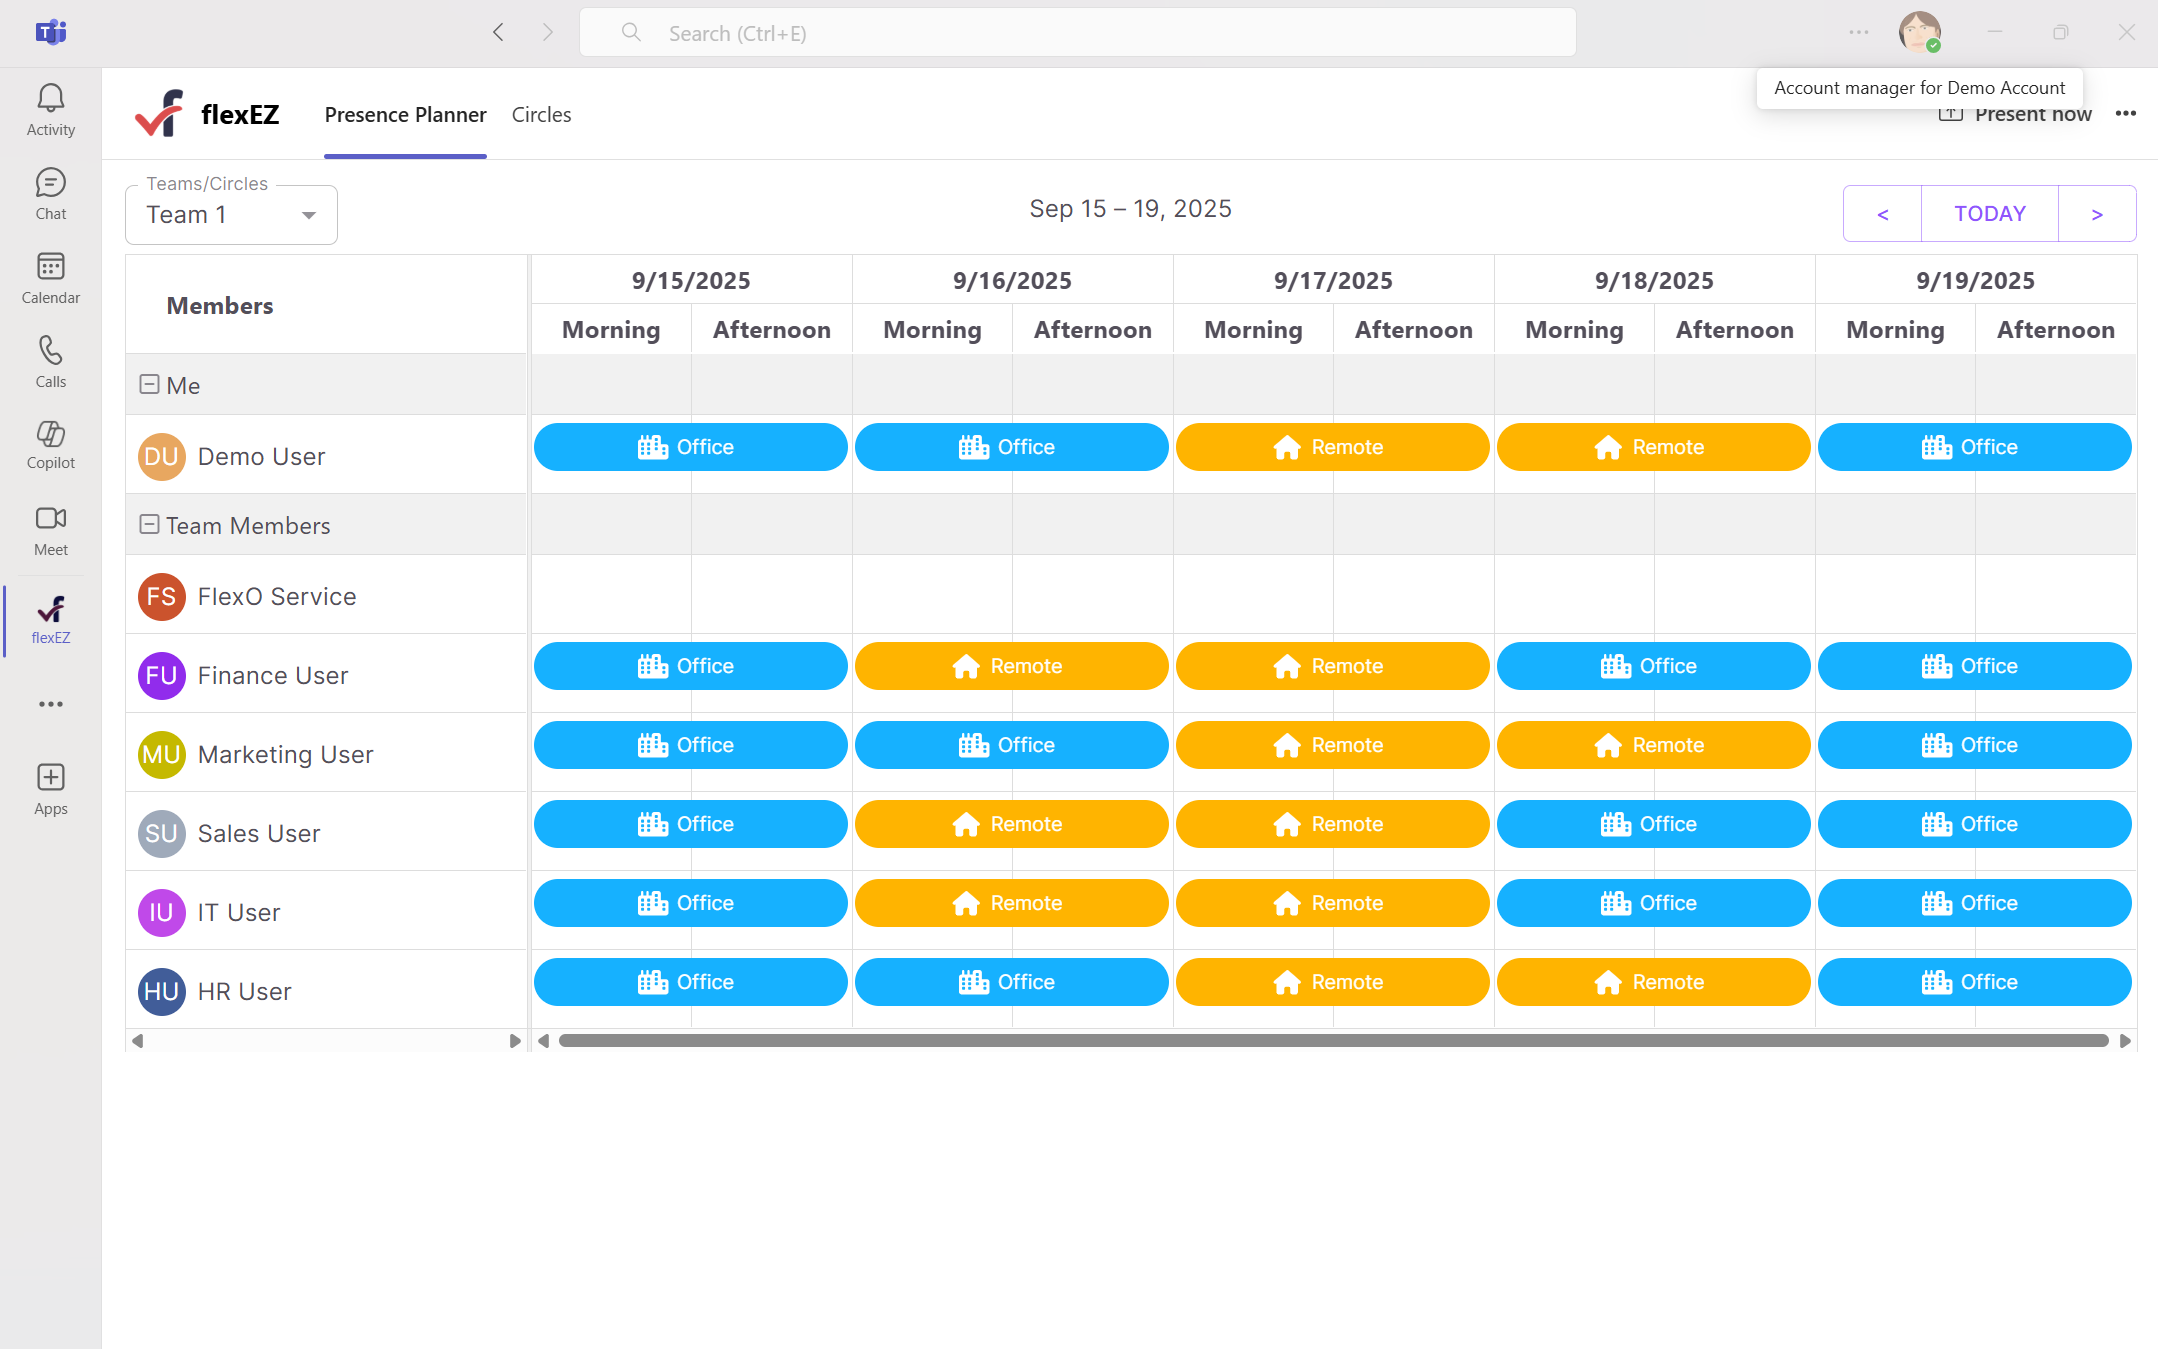Collapse the Me section
The width and height of the screenshot is (2158, 1349).
point(149,383)
